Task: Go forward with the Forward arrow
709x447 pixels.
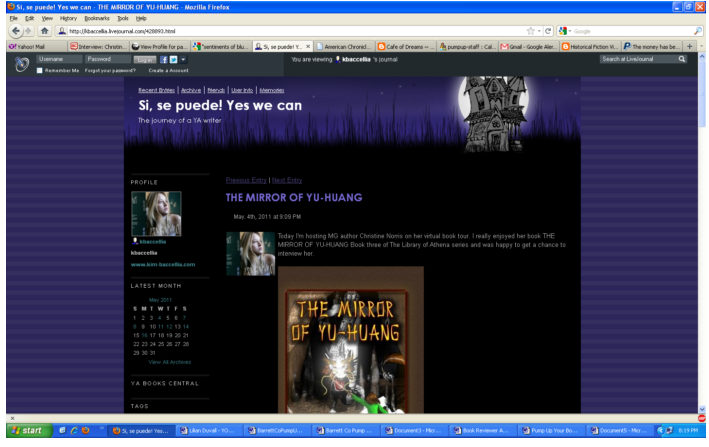Action: (28, 31)
